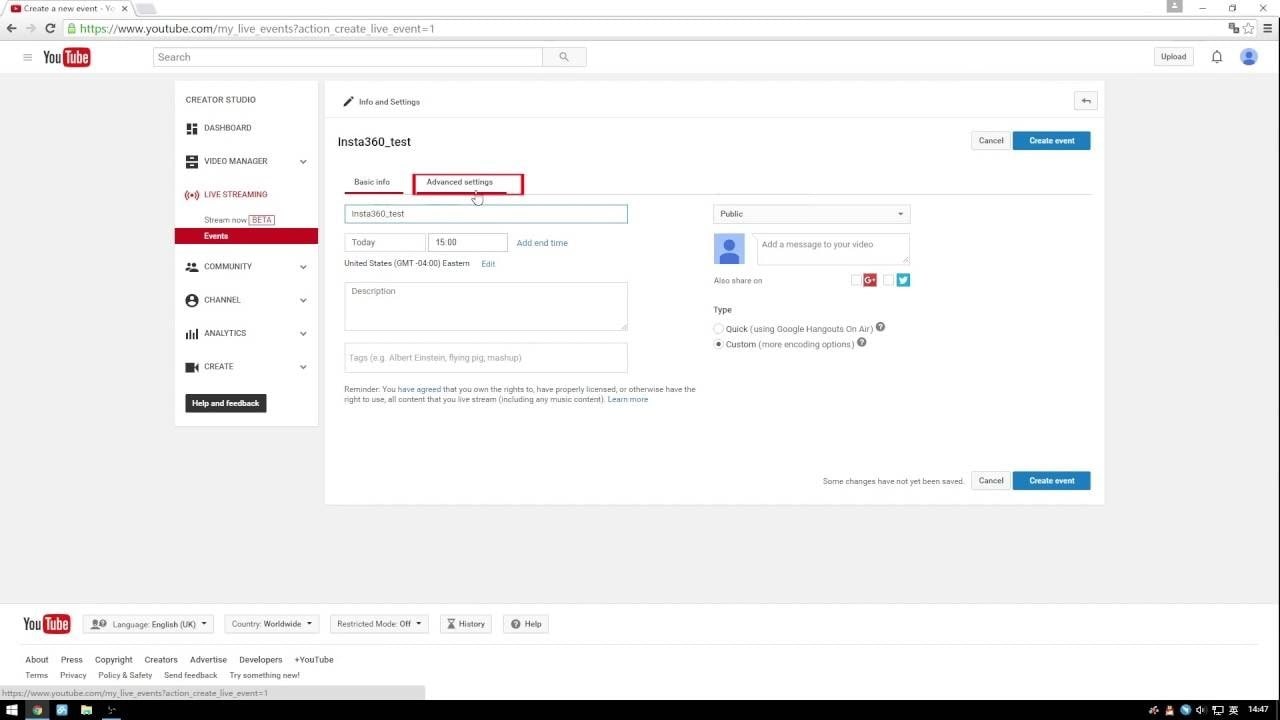Click the Create event button
The image size is (1280, 720).
(1051, 140)
